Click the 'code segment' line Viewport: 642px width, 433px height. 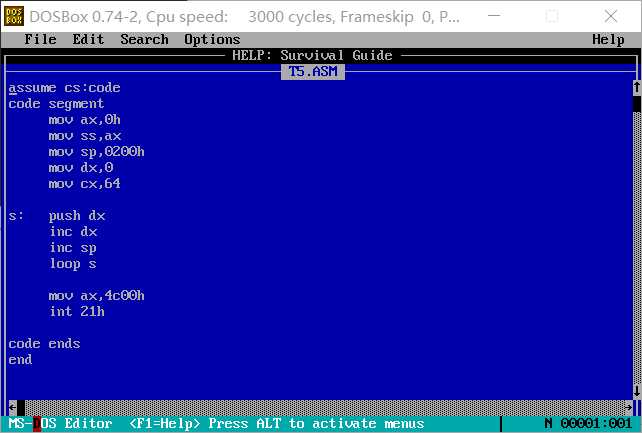click(56, 104)
